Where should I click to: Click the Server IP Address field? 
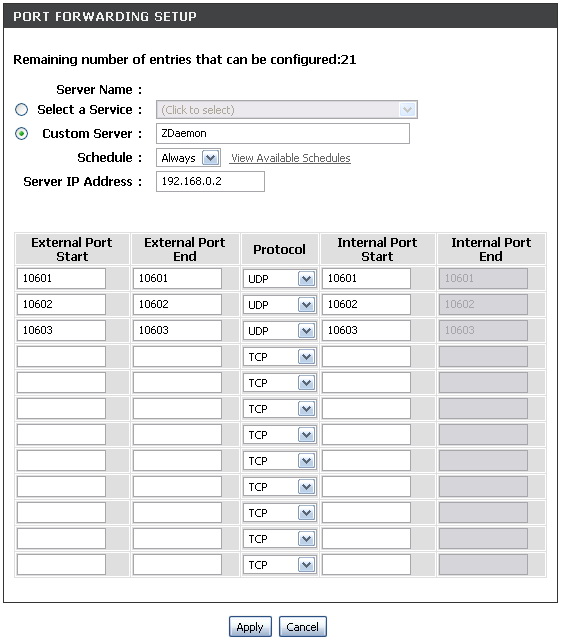tap(210, 181)
